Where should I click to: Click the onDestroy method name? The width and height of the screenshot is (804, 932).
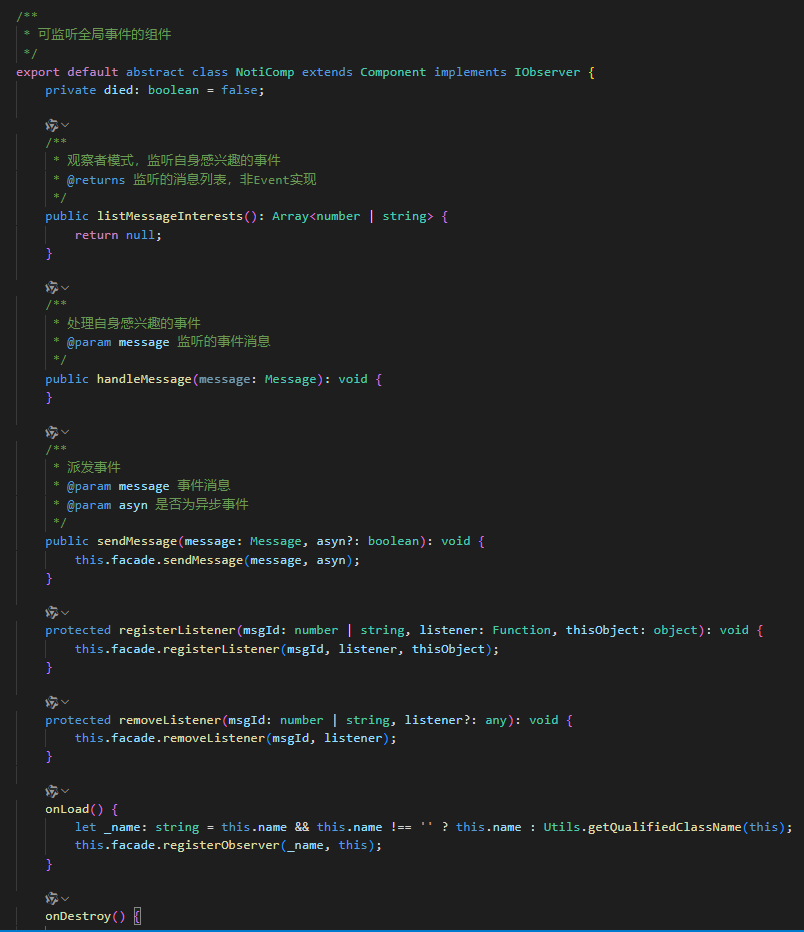point(78,916)
